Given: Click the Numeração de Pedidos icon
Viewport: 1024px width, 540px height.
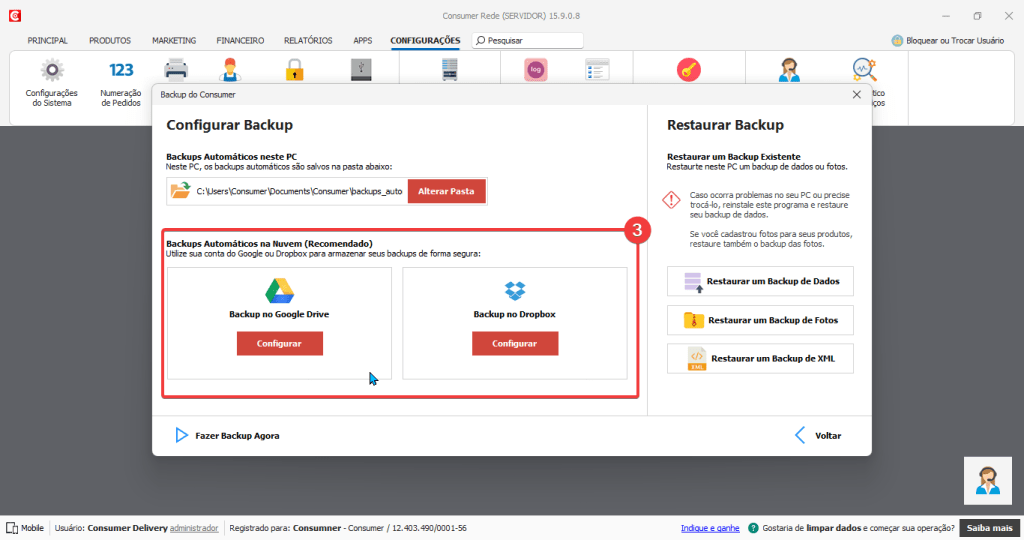Looking at the screenshot, I should (121, 71).
